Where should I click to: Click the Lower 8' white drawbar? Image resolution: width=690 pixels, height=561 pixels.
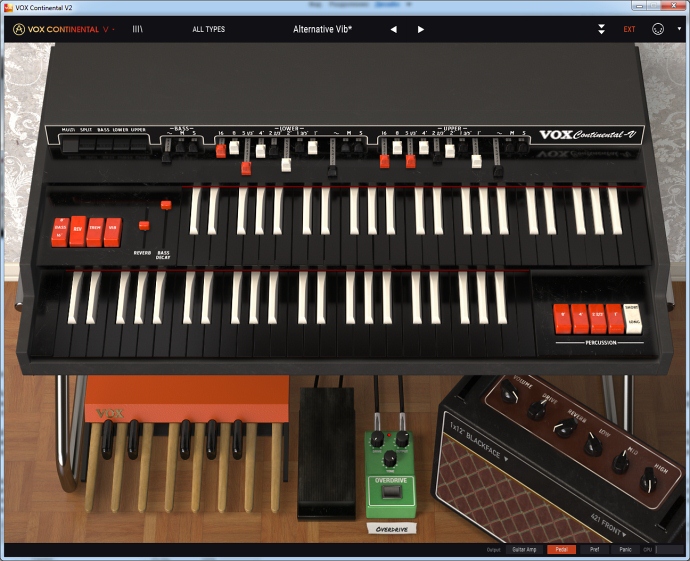pyautogui.click(x=234, y=147)
